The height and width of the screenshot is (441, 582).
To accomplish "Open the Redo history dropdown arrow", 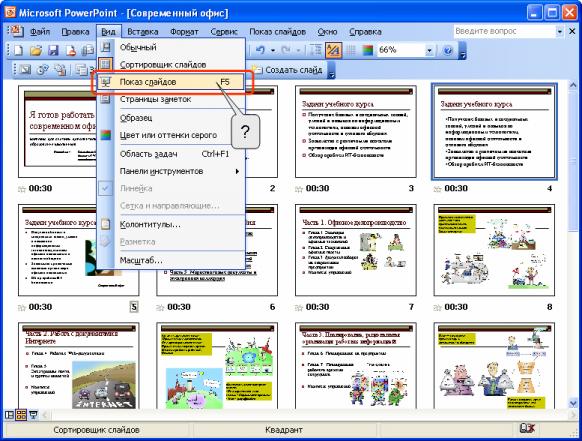I will [298, 50].
